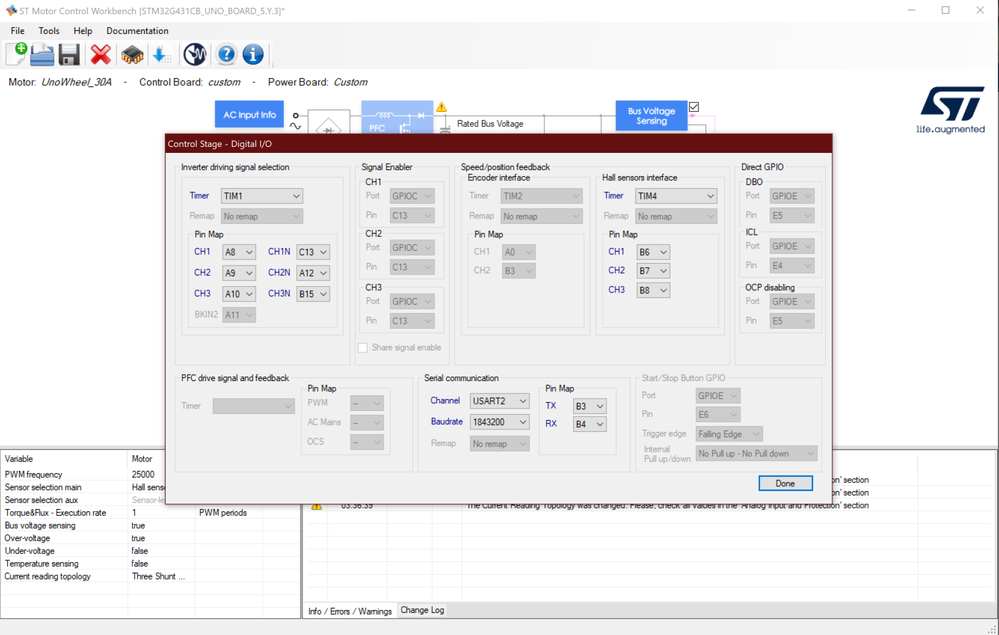Open the motor monitor waveform icon
Viewport: 999px width, 635px height.
click(x=195, y=54)
